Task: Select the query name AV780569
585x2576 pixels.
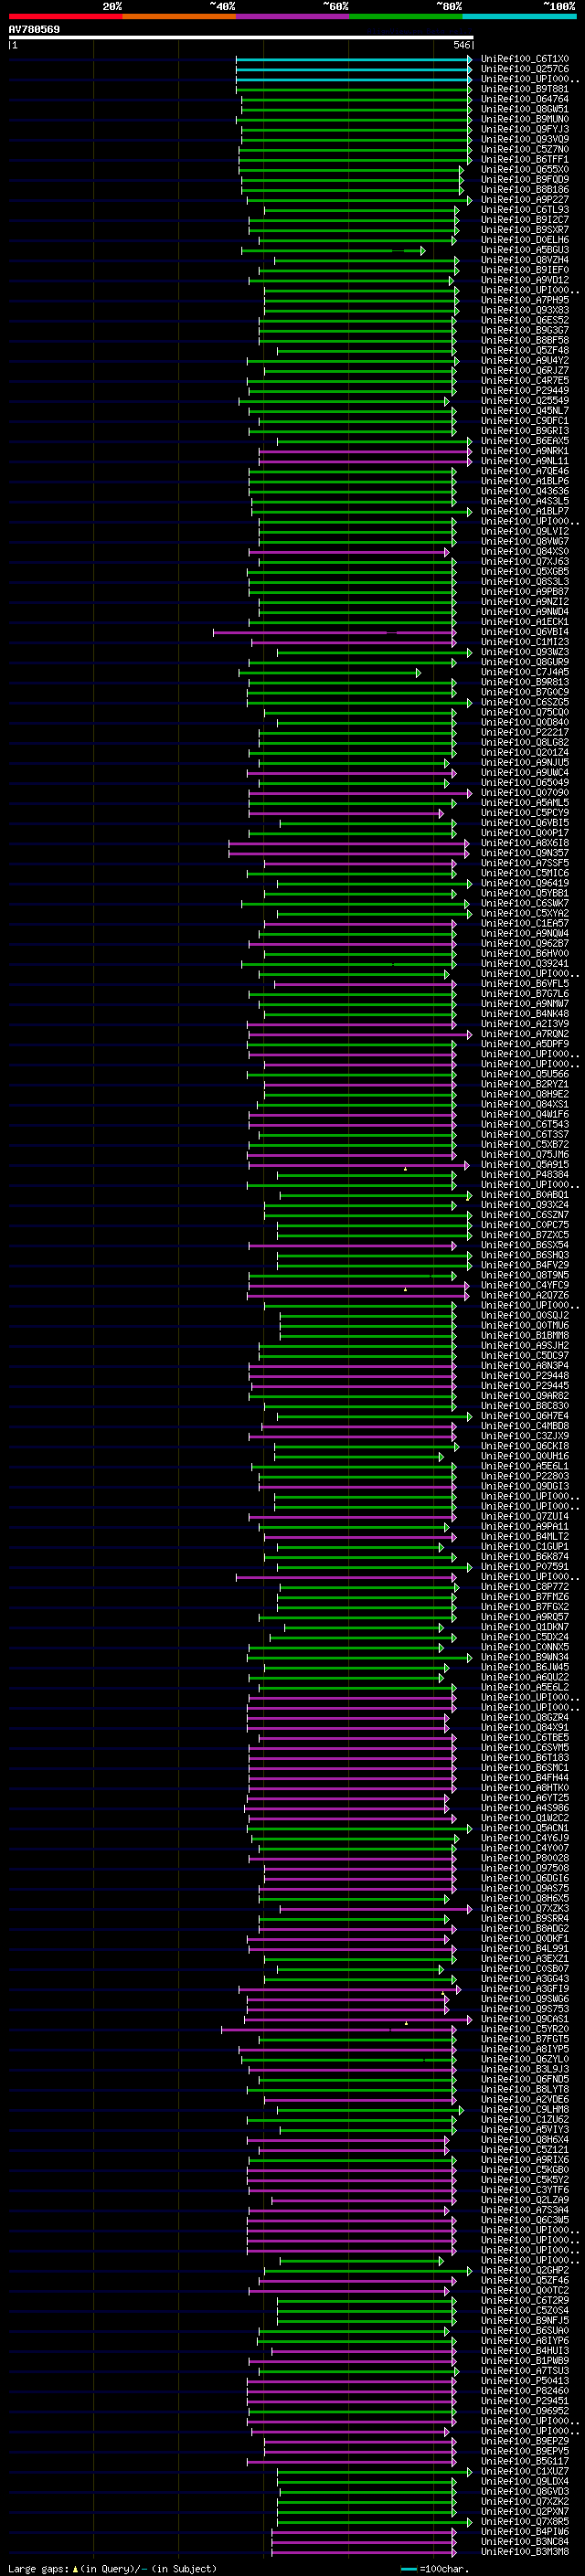Action: (x=34, y=29)
